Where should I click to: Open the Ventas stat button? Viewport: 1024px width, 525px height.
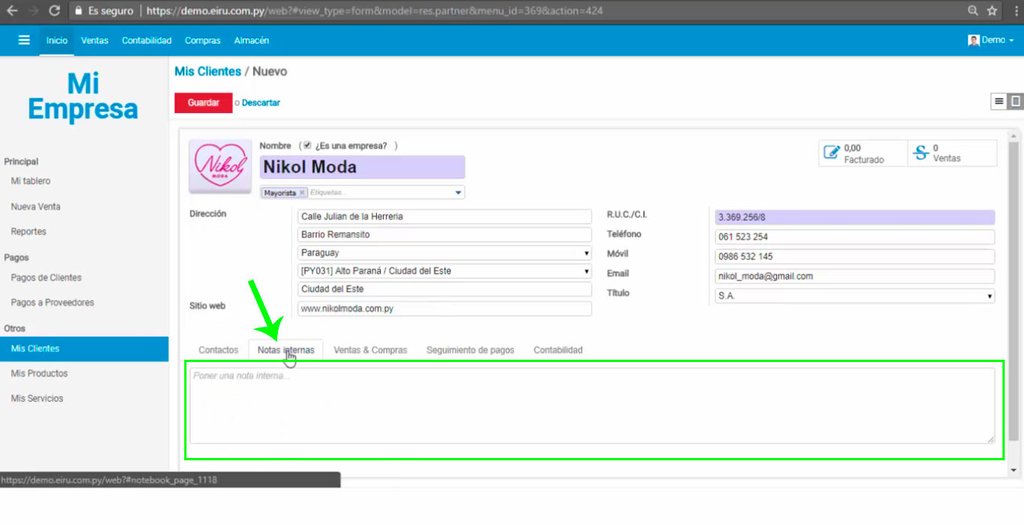coord(952,153)
